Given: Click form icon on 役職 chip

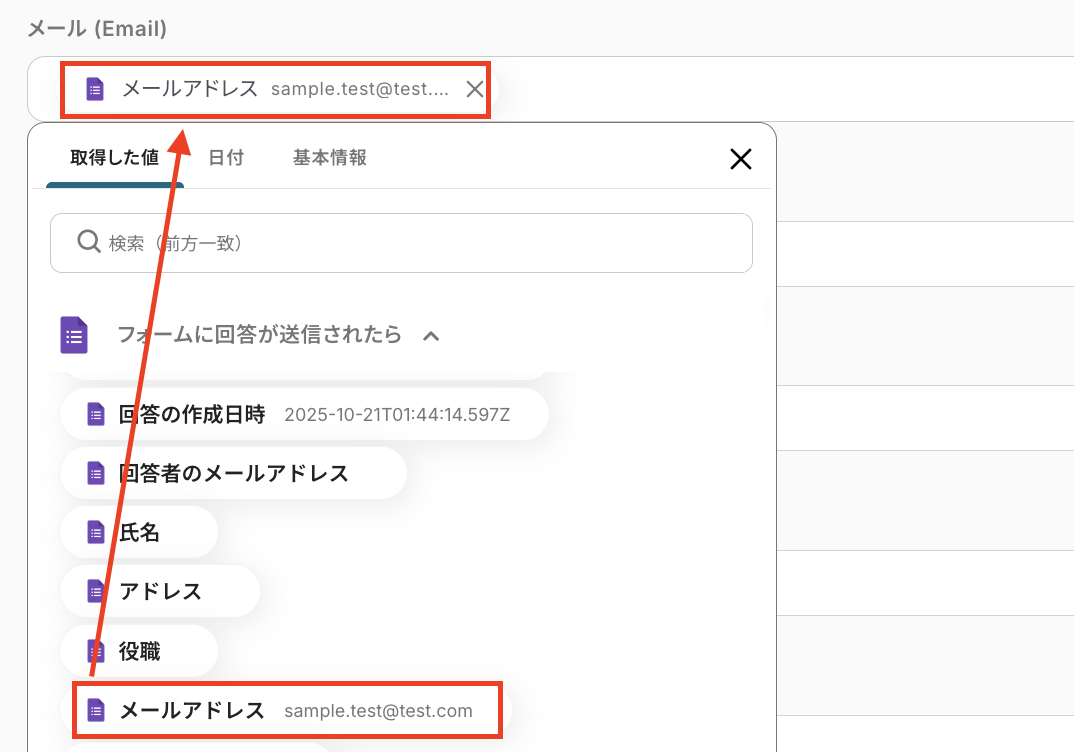Looking at the screenshot, I should 95,651.
